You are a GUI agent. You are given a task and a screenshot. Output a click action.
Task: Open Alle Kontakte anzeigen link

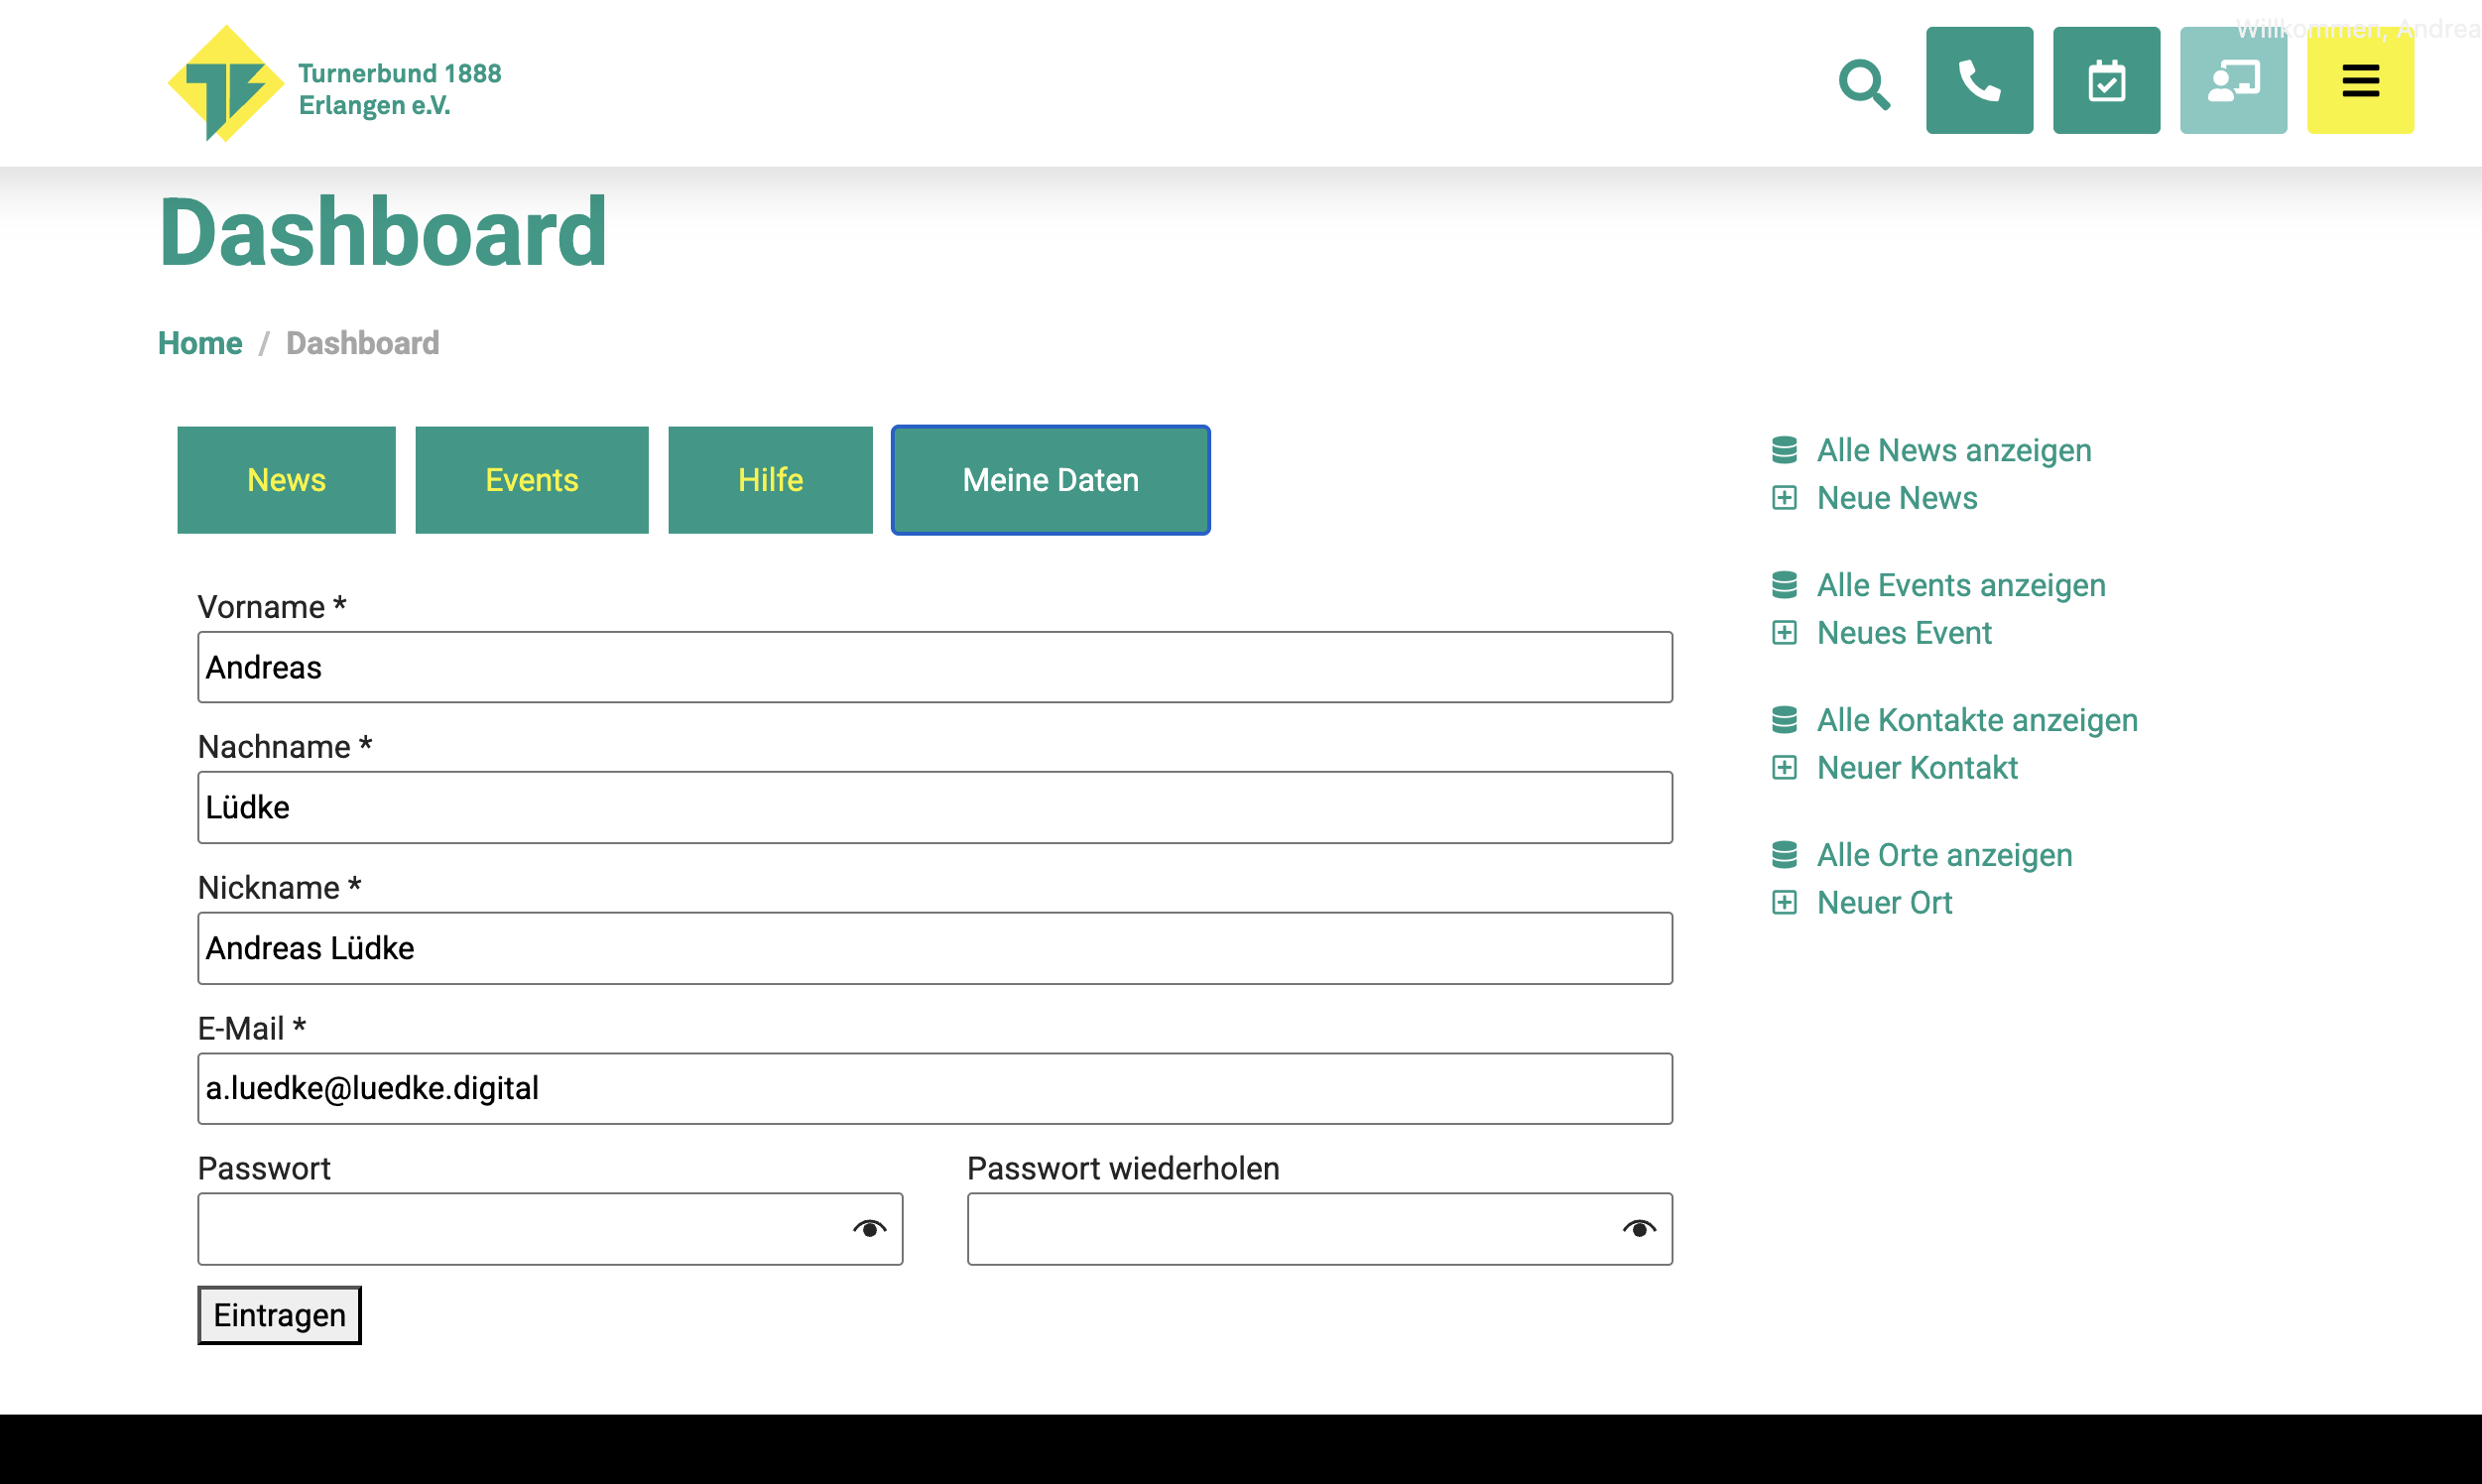[1976, 720]
